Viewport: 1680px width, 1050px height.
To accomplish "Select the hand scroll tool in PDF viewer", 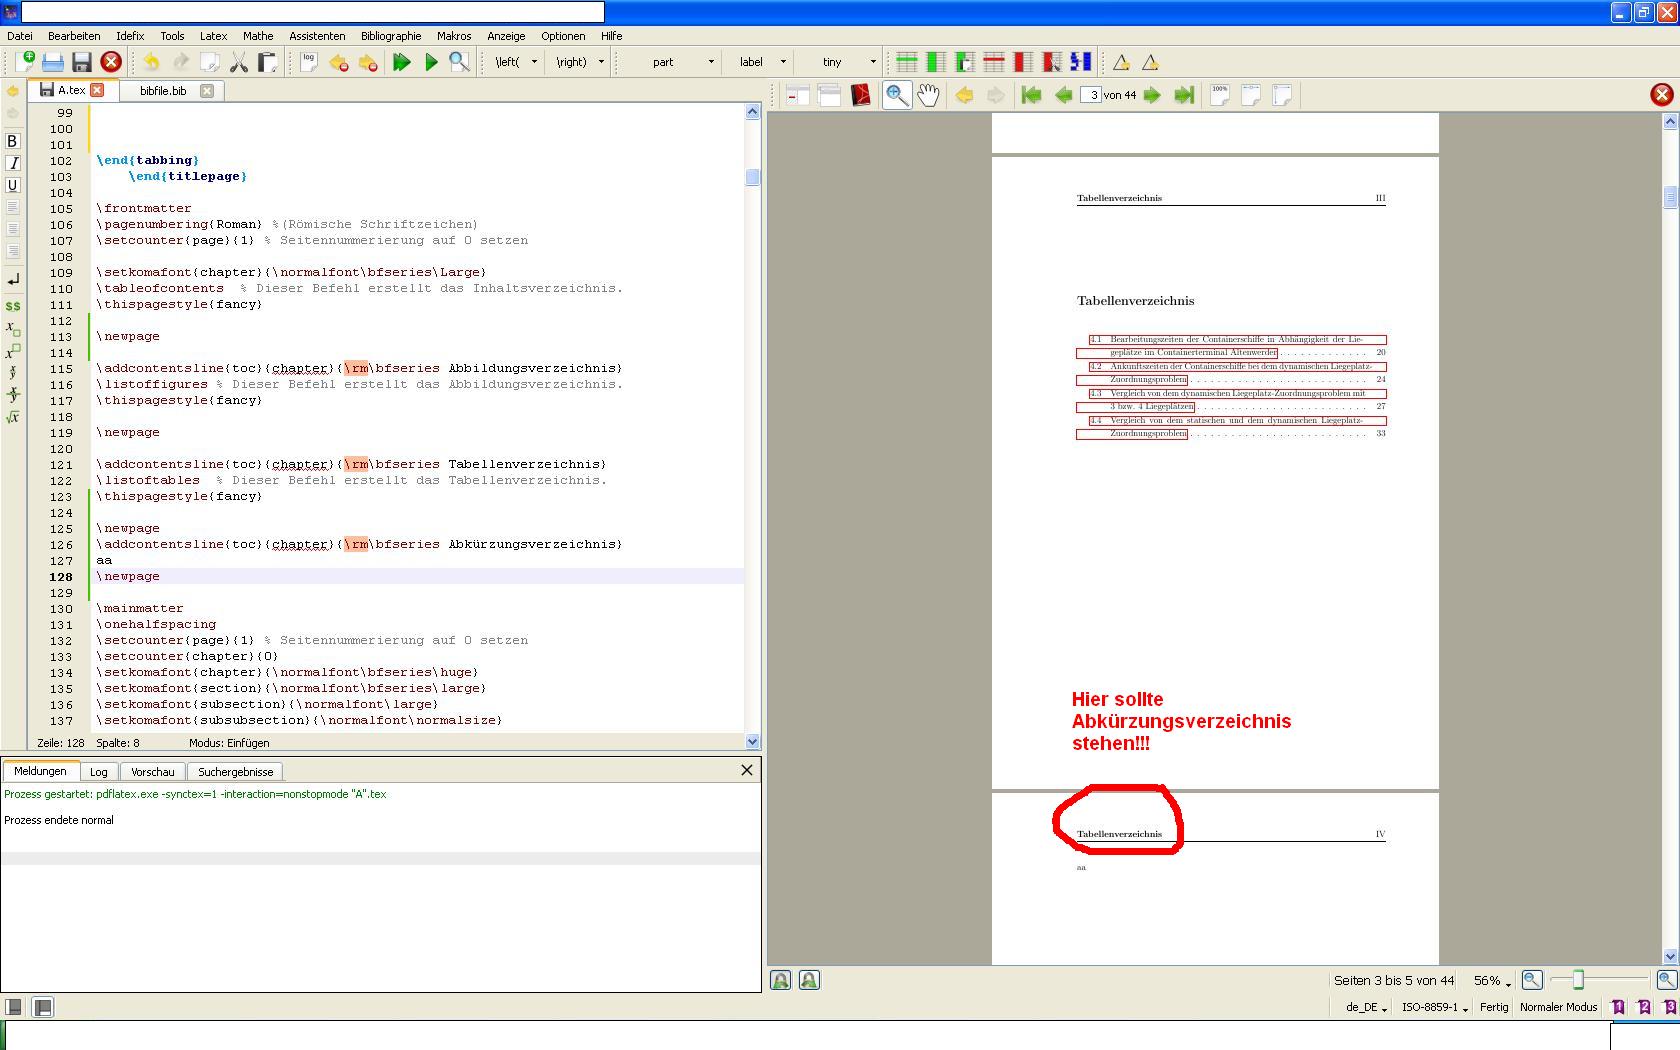I will [x=929, y=95].
